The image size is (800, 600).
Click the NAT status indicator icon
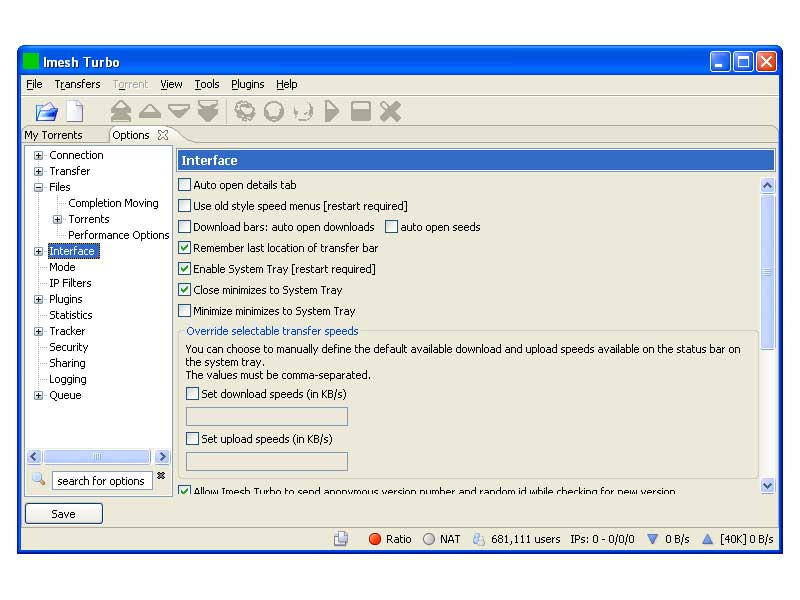click(429, 539)
